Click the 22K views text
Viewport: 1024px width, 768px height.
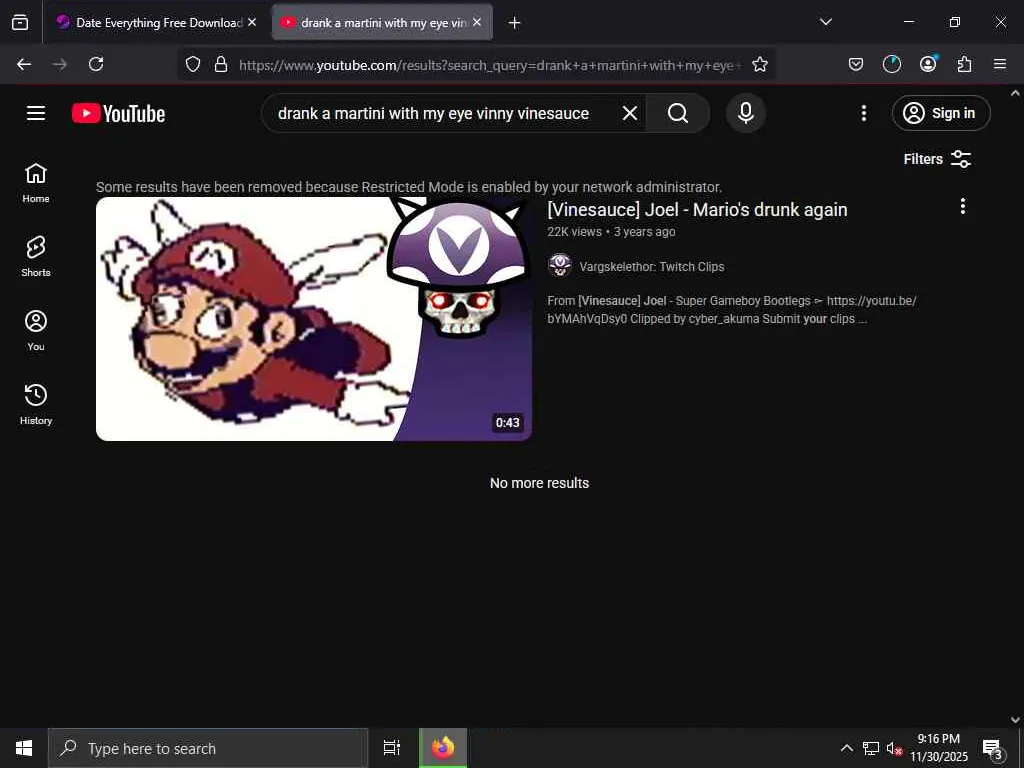575,232
